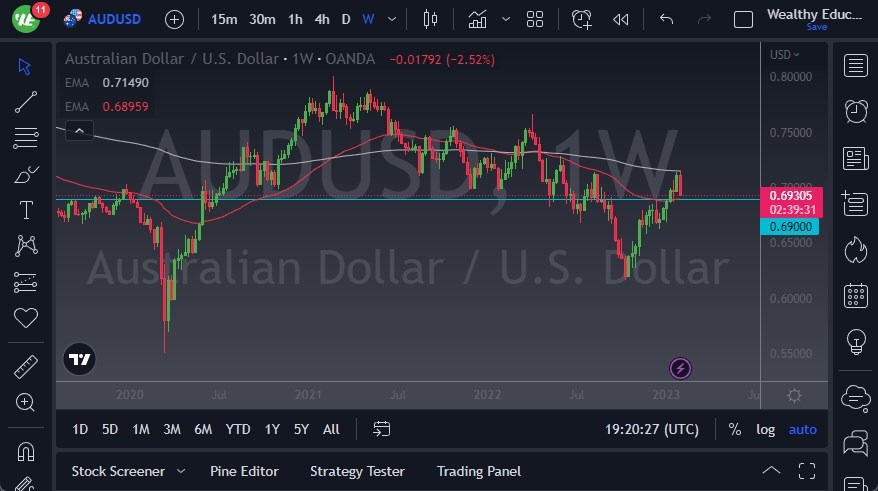Open the economic calendar panel
Screen dimensions: 878x491
point(856,295)
